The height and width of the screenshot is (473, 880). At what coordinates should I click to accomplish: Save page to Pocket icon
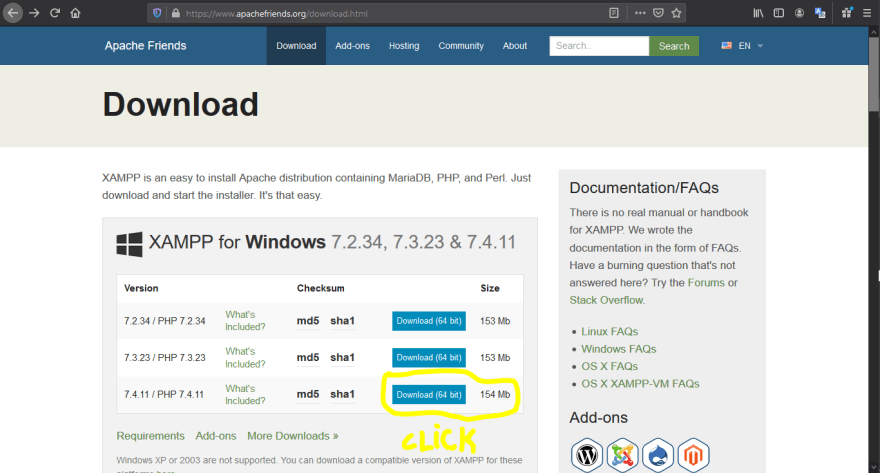point(658,13)
